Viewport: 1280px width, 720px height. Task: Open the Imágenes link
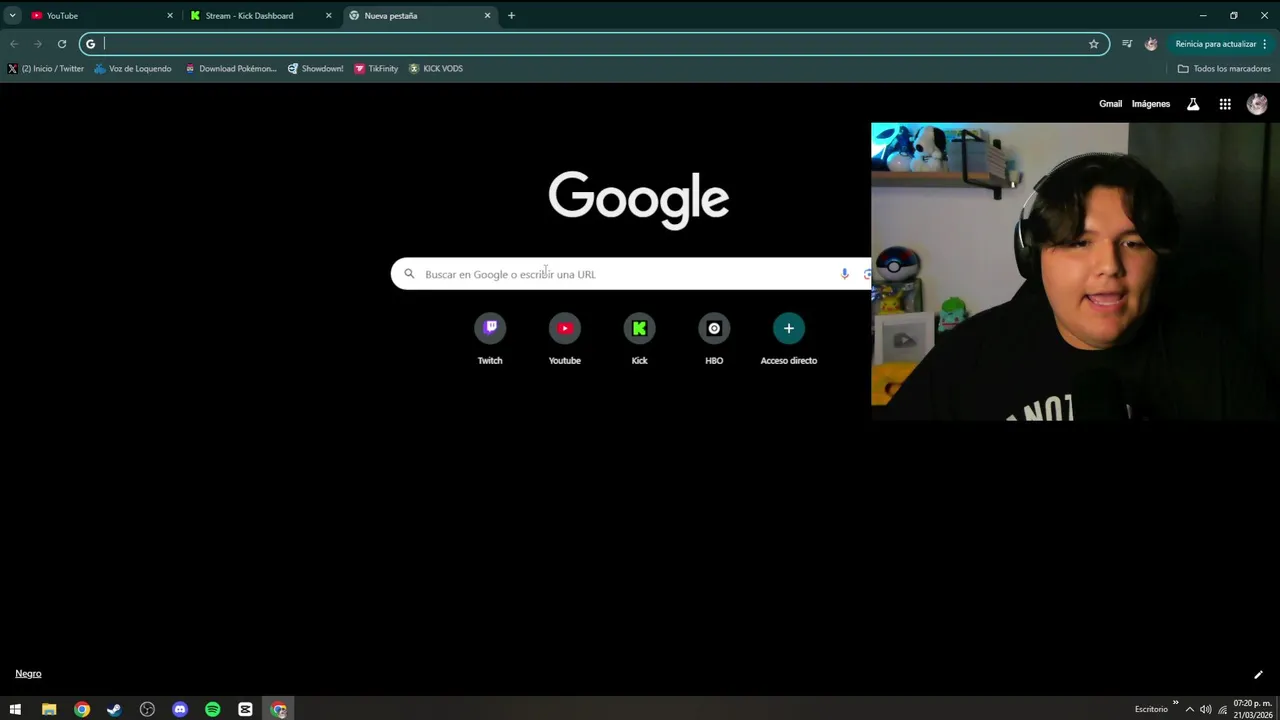1151,104
